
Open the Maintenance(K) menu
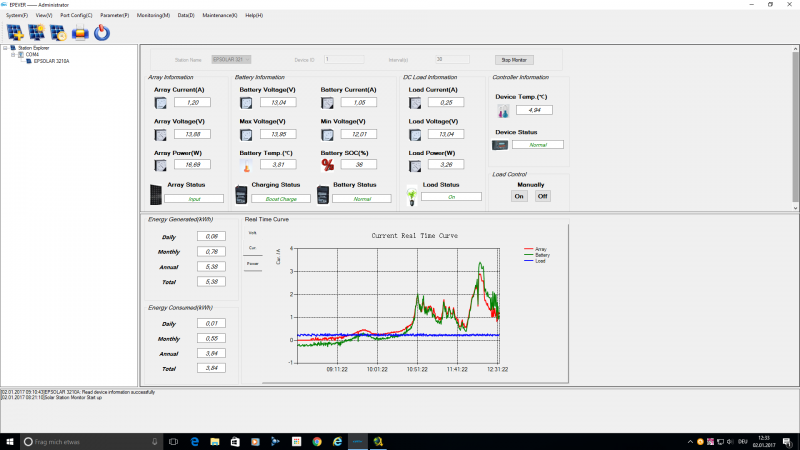pyautogui.click(x=219, y=15)
